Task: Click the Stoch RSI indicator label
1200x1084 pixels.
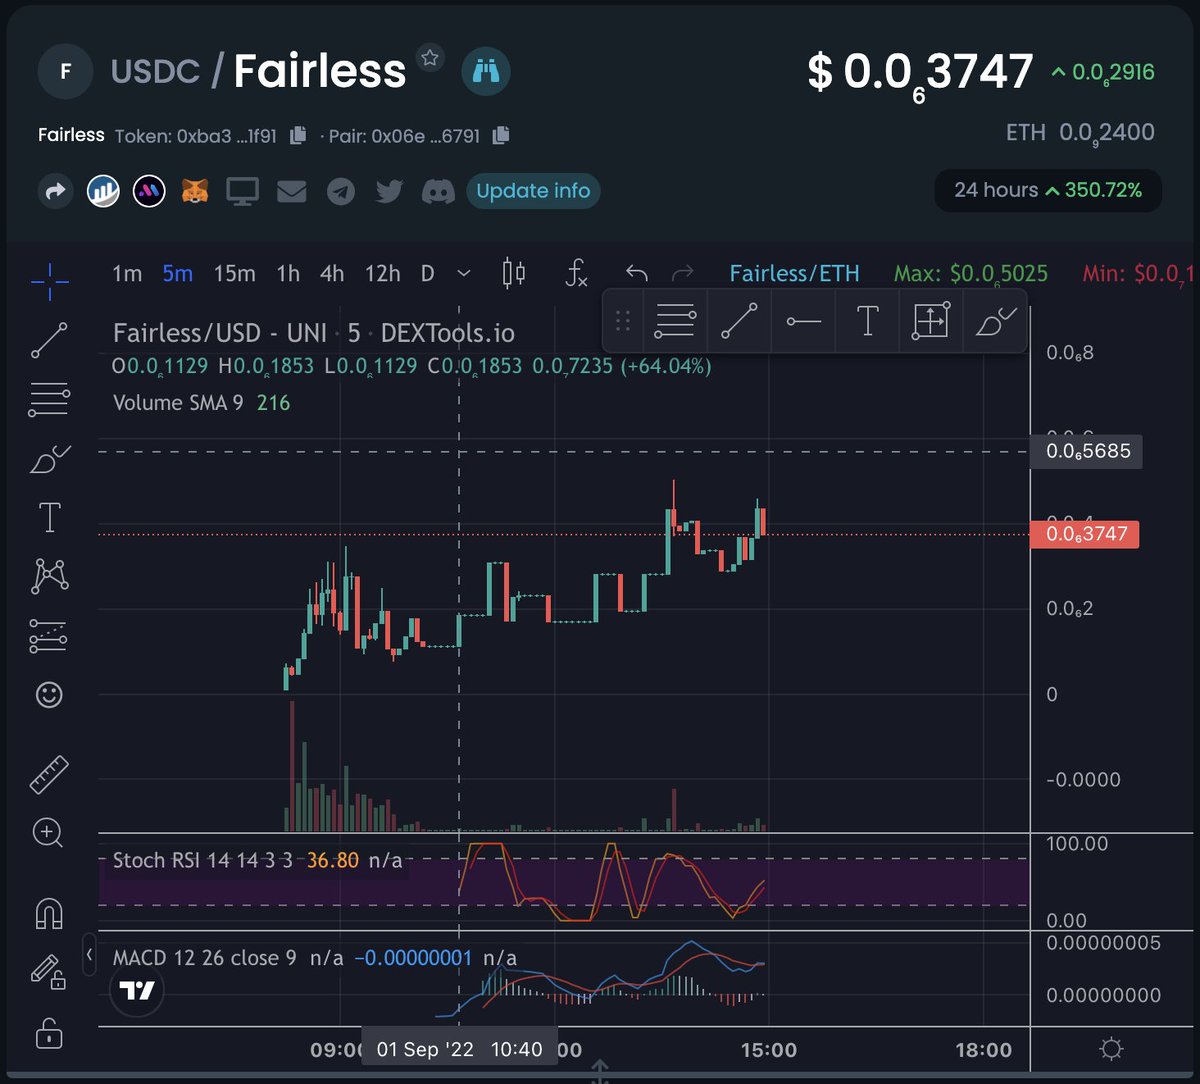Action: (x=203, y=860)
